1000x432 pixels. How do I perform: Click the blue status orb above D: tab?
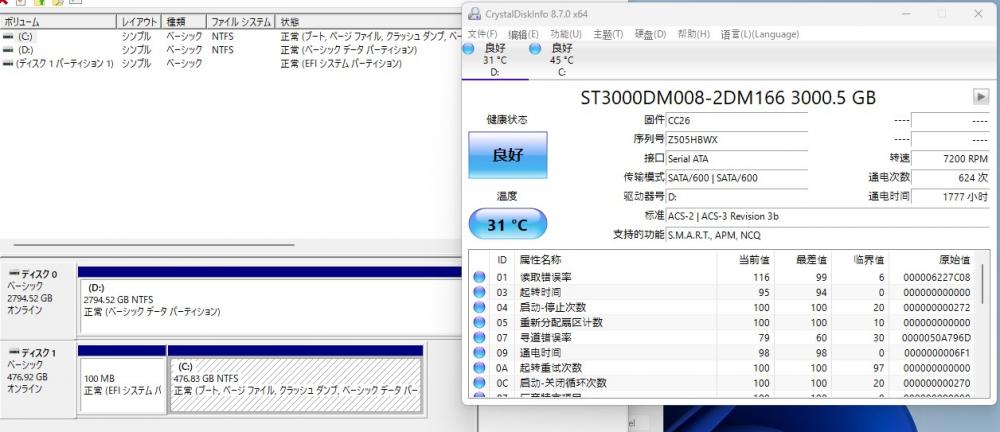[x=468, y=49]
